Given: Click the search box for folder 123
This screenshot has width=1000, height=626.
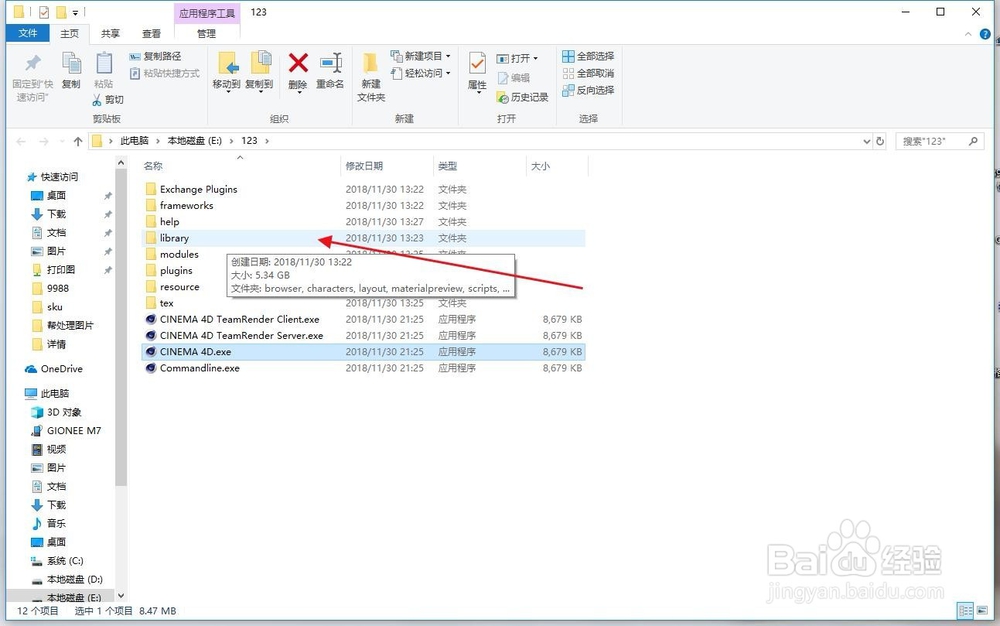Looking at the screenshot, I should [x=938, y=141].
